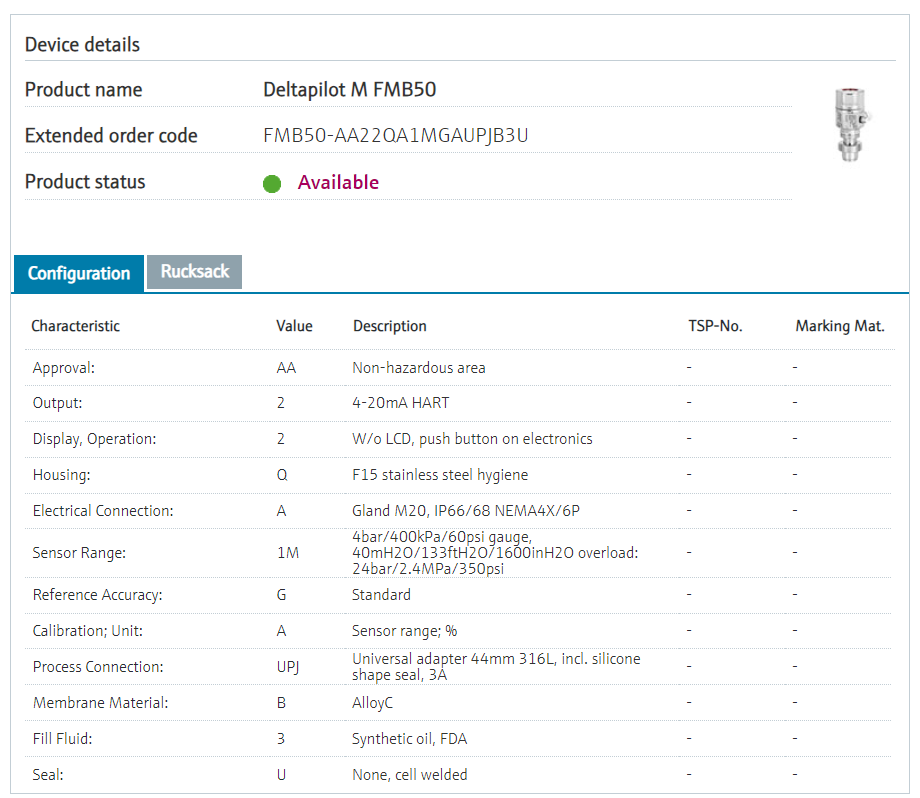Click the 'Process Connection:' row label

coord(98,667)
